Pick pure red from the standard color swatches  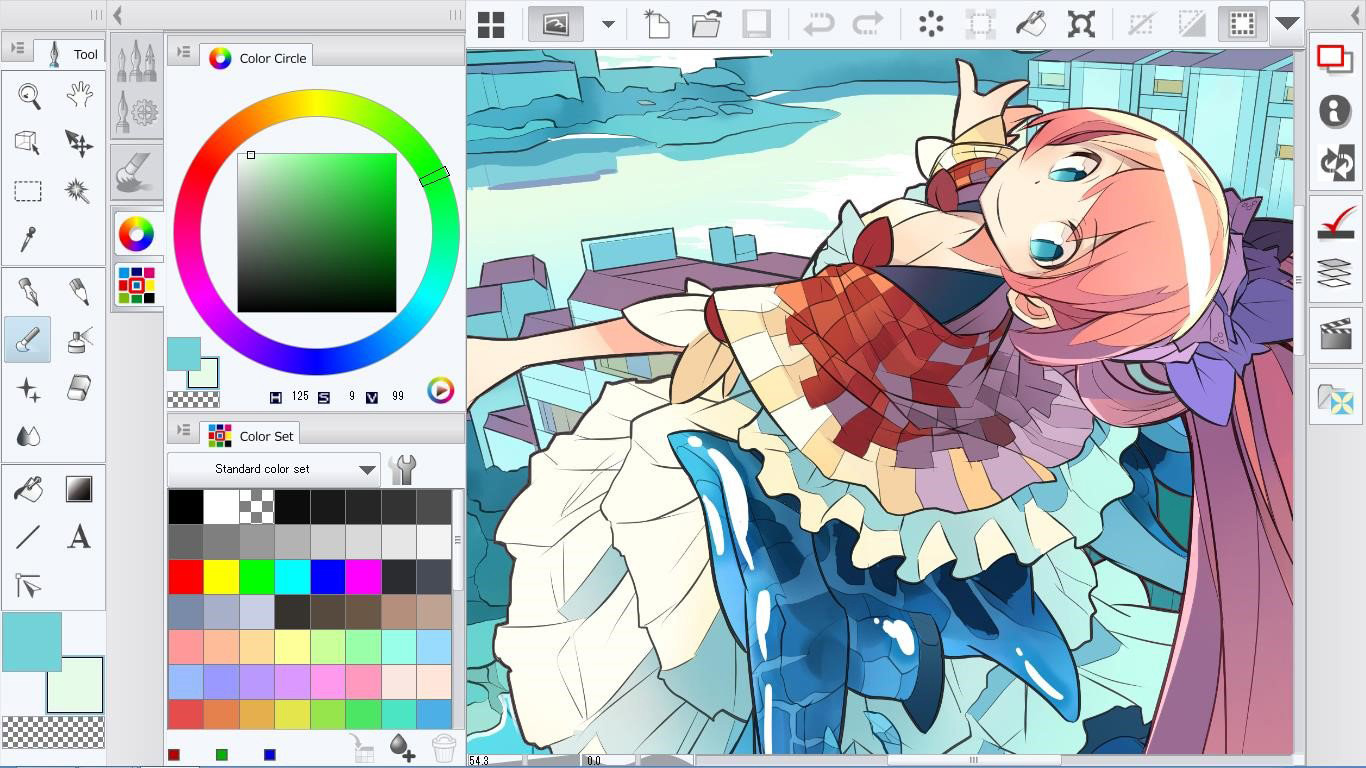click(x=186, y=576)
